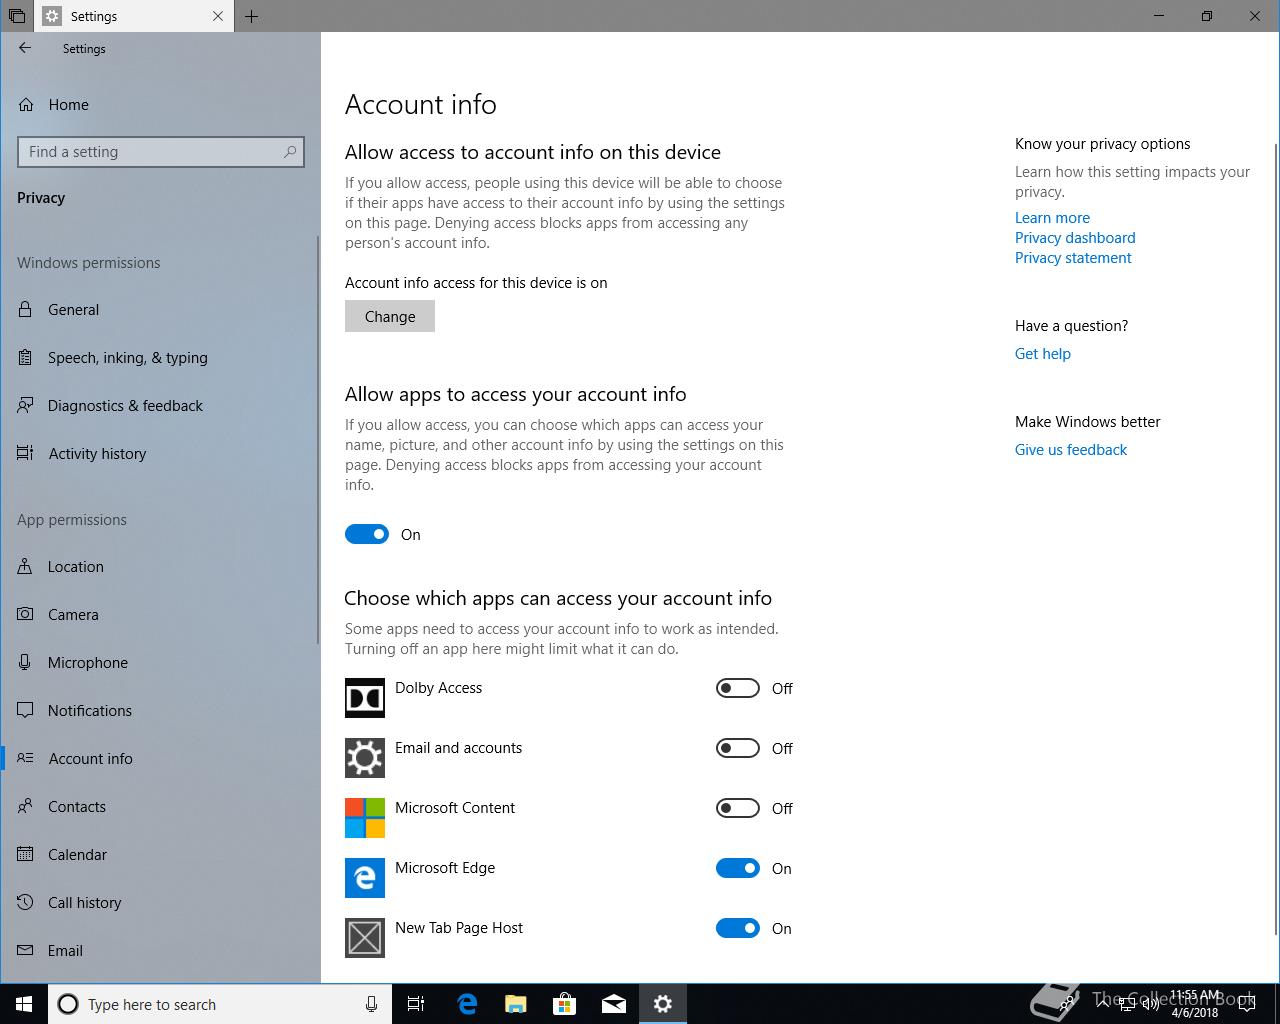The height and width of the screenshot is (1024, 1280).
Task: Open the Privacy statement link
Action: point(1073,258)
